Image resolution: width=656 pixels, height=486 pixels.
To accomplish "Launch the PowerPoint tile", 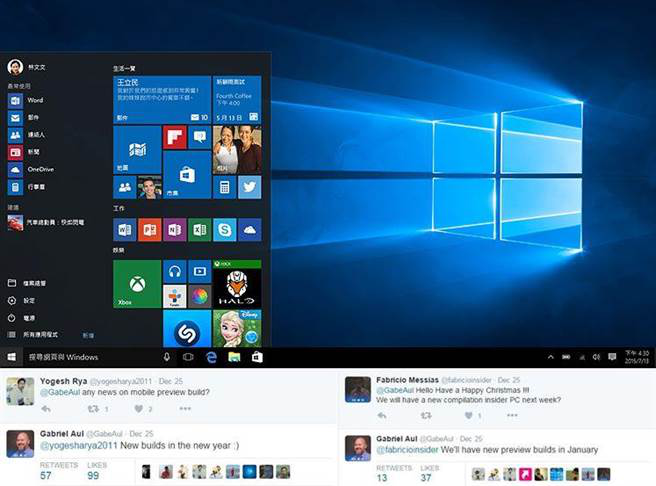I will click(x=150, y=230).
